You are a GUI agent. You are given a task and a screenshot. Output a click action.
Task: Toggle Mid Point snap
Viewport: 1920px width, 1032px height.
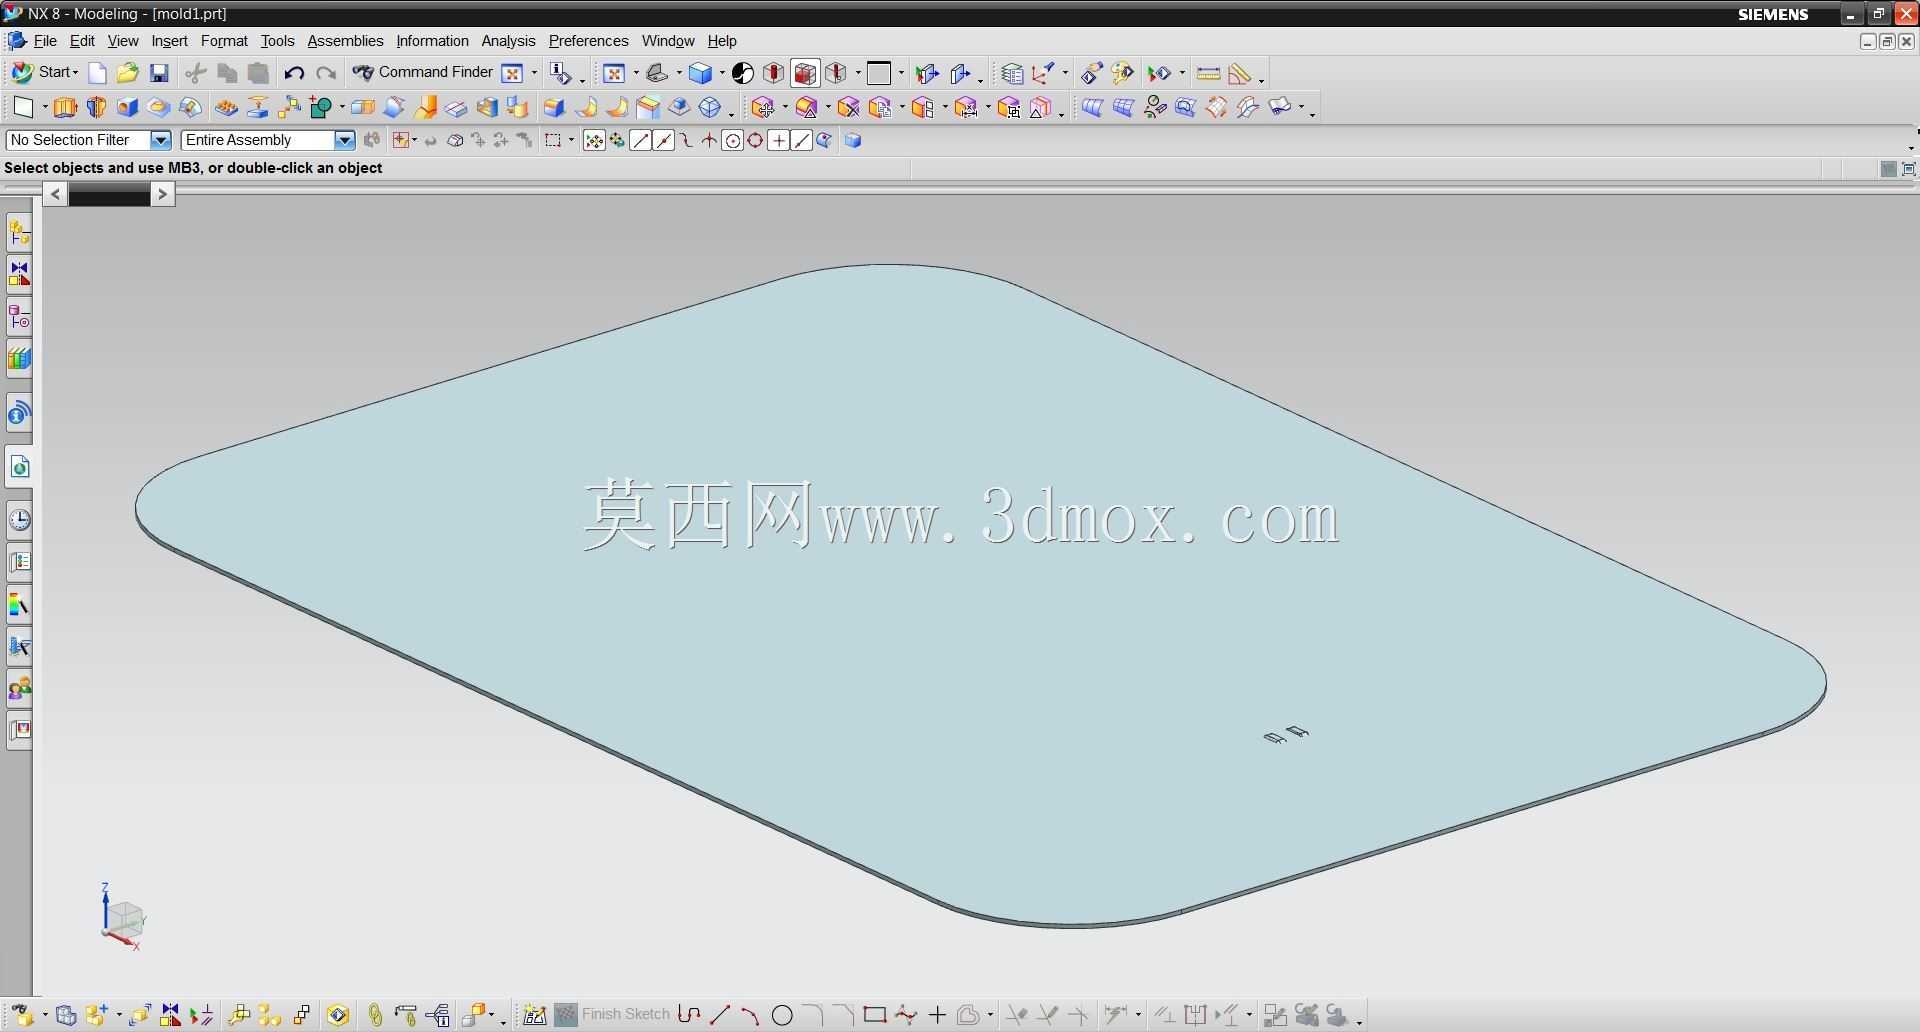point(663,141)
